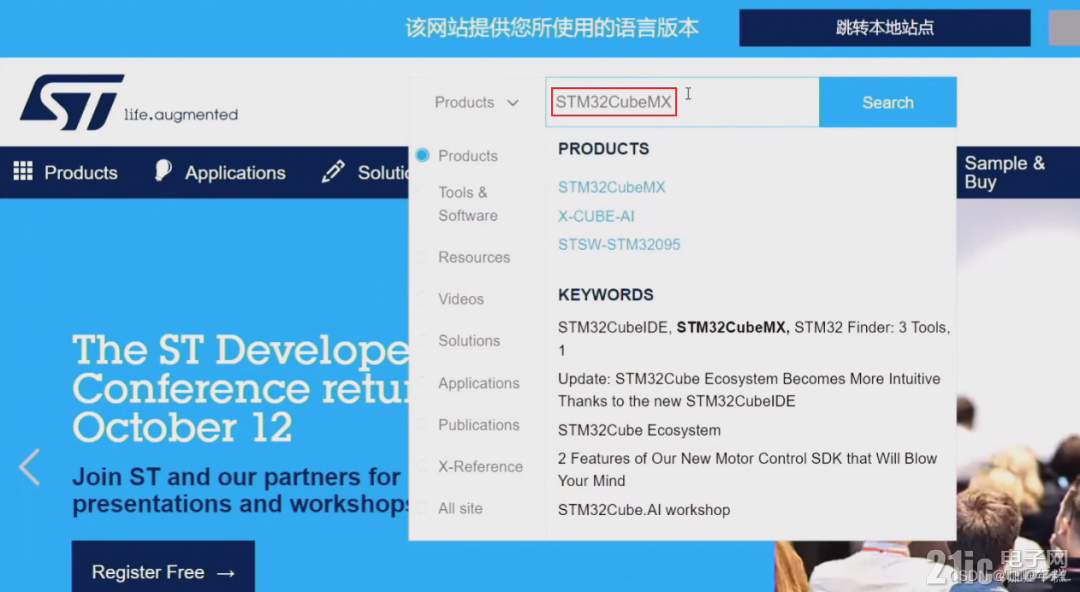1080x592 pixels.
Task: Open Sample & Buy menu
Action: point(1004,172)
